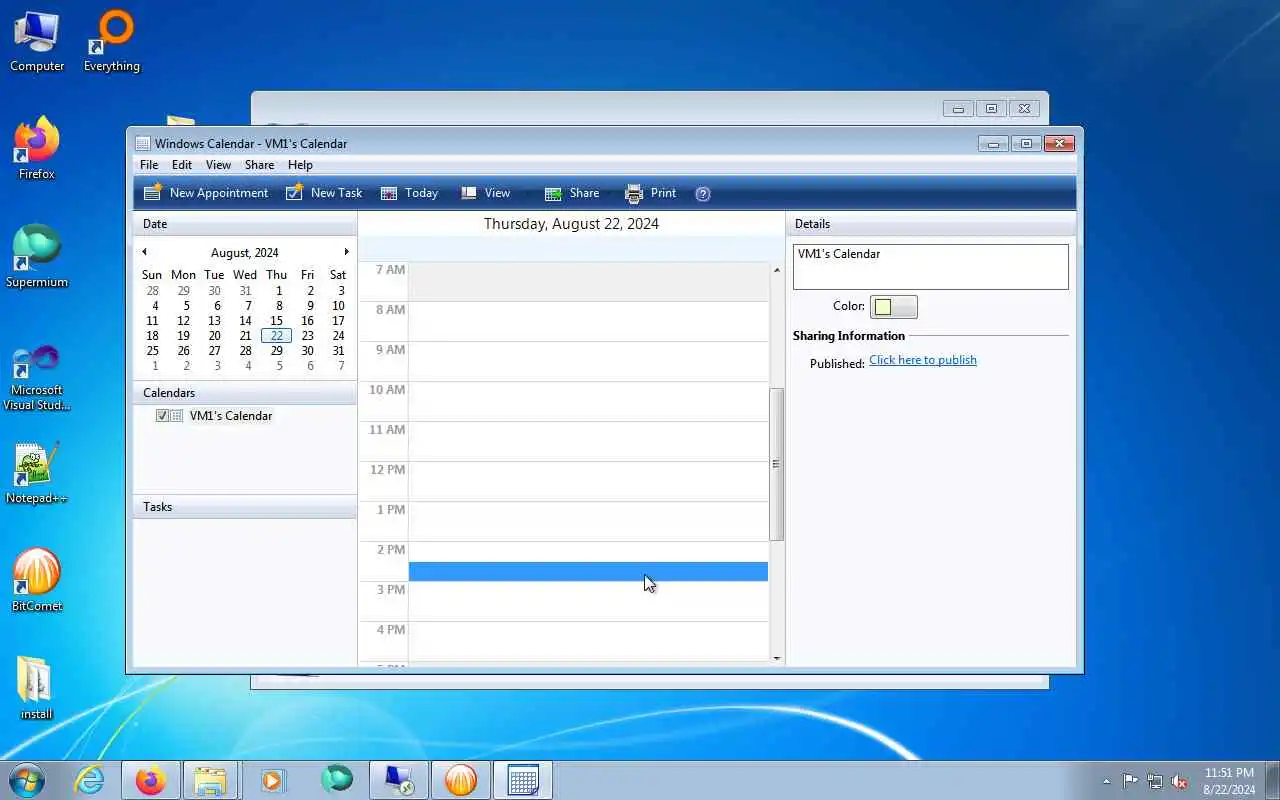Click the day view vertical scrollbar thumb

coord(776,464)
